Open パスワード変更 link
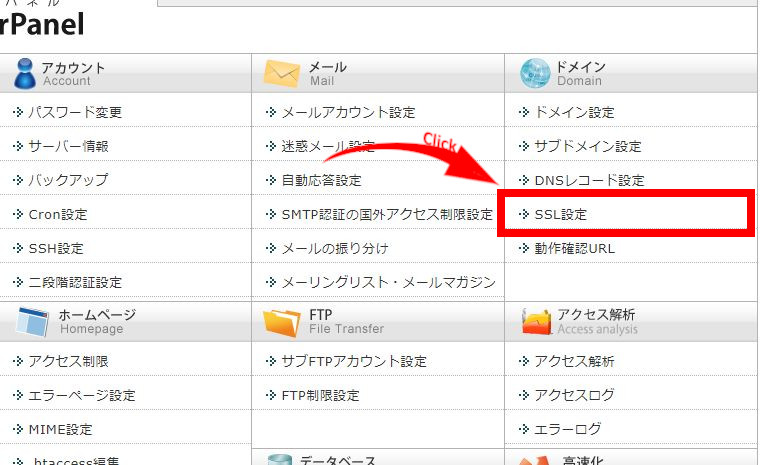Viewport: 764px width, 465px height. (75, 112)
